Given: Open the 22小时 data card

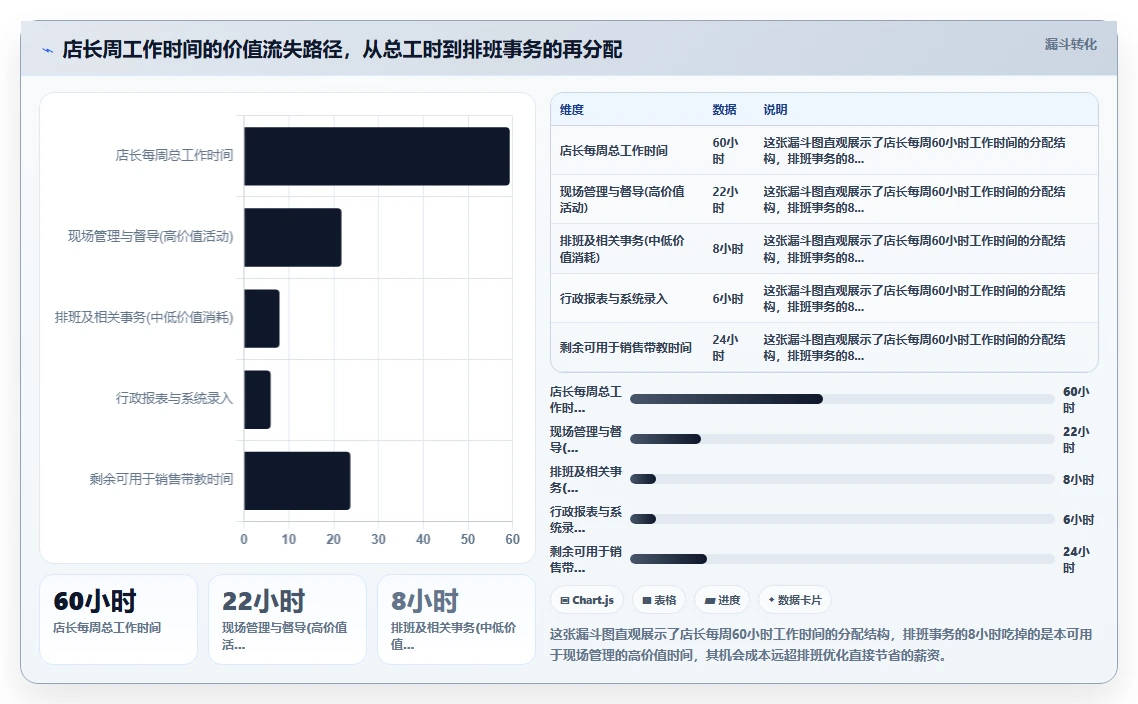Looking at the screenshot, I should tap(287, 619).
